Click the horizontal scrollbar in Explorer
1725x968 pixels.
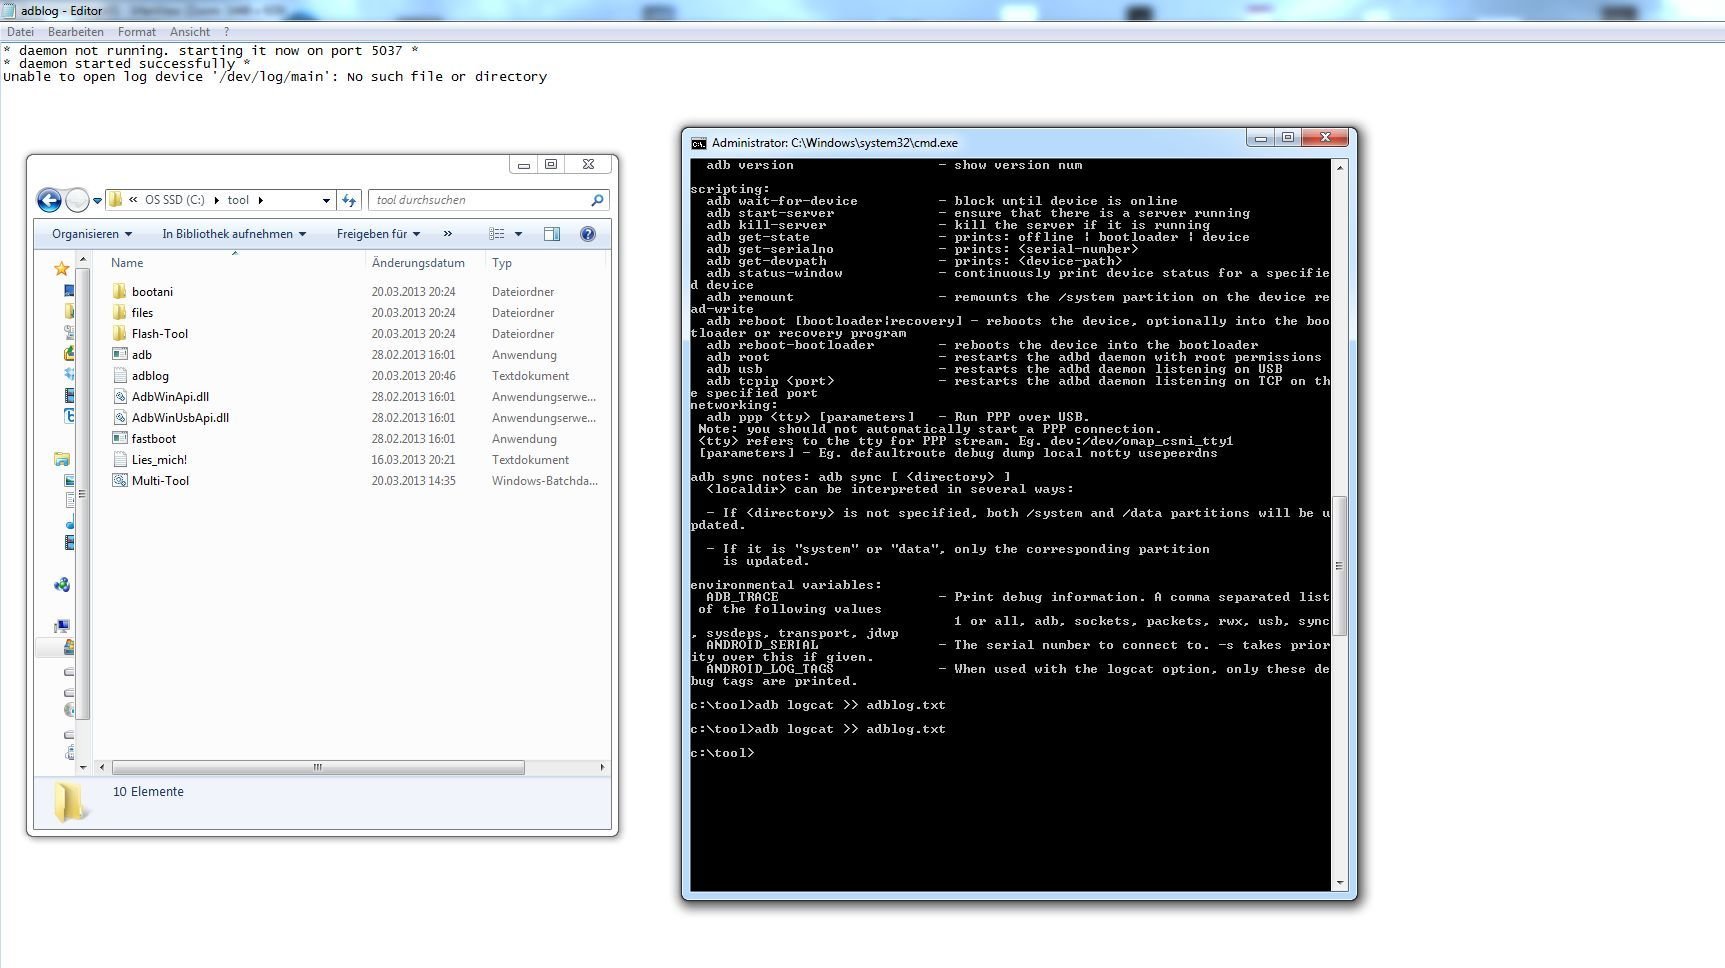318,767
